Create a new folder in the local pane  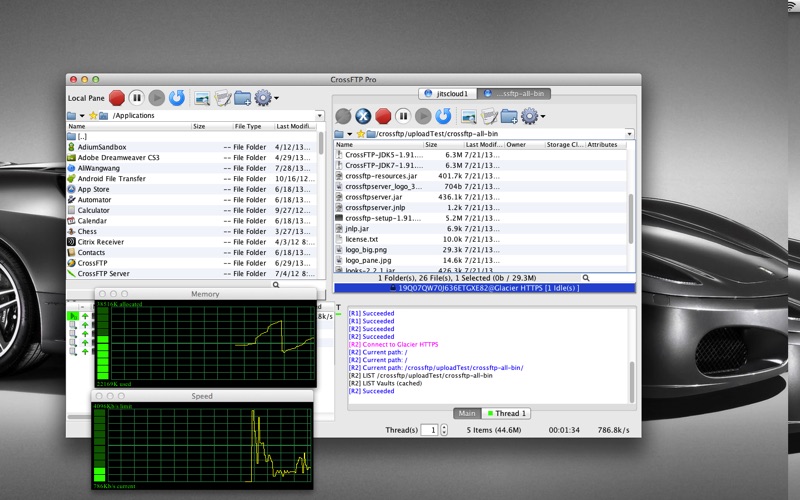(243, 98)
